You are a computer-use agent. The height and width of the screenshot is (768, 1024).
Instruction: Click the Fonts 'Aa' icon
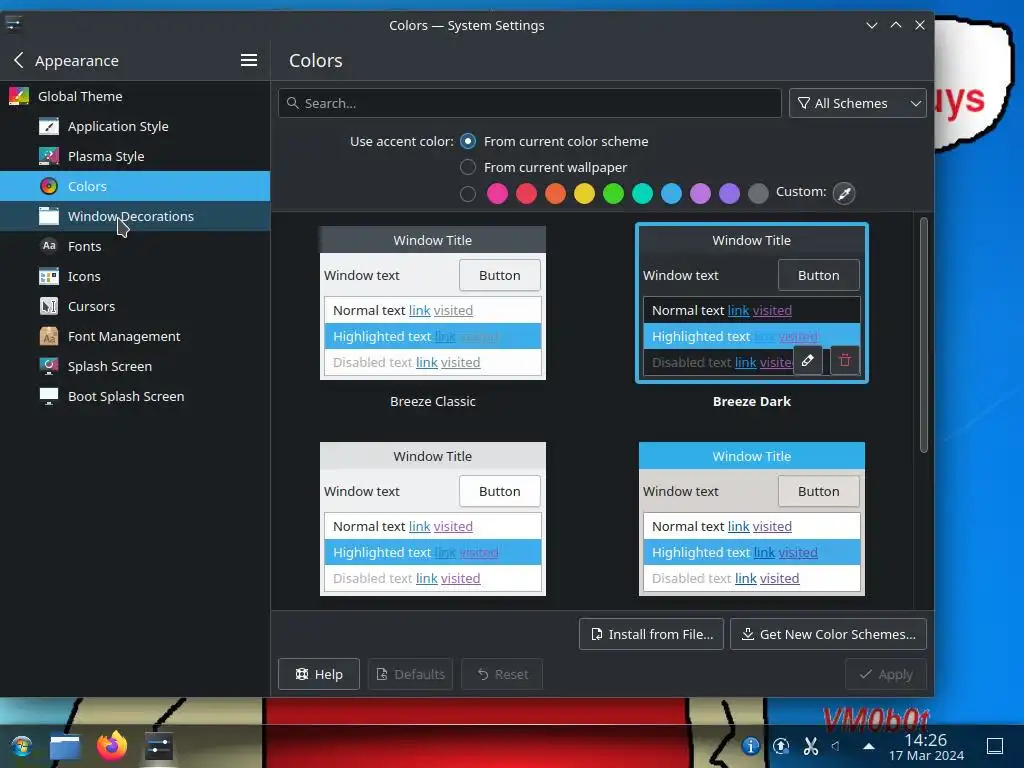[x=49, y=246]
